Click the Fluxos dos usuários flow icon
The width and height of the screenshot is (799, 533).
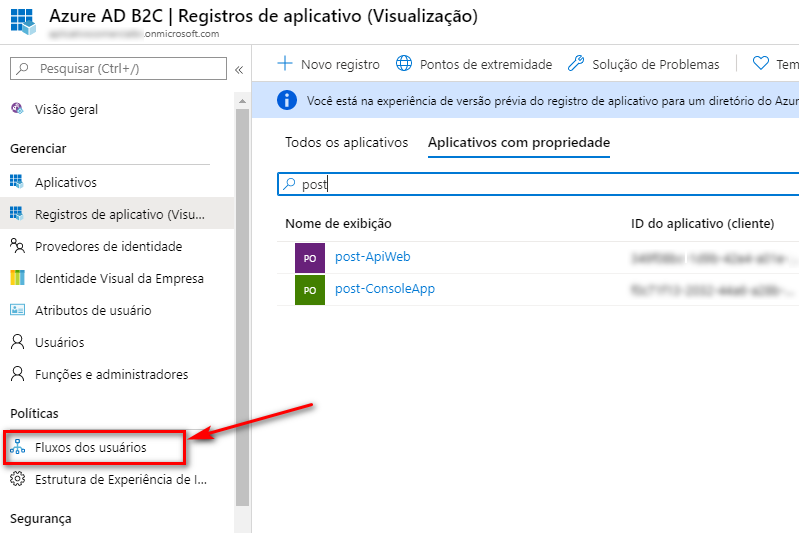coord(16,447)
